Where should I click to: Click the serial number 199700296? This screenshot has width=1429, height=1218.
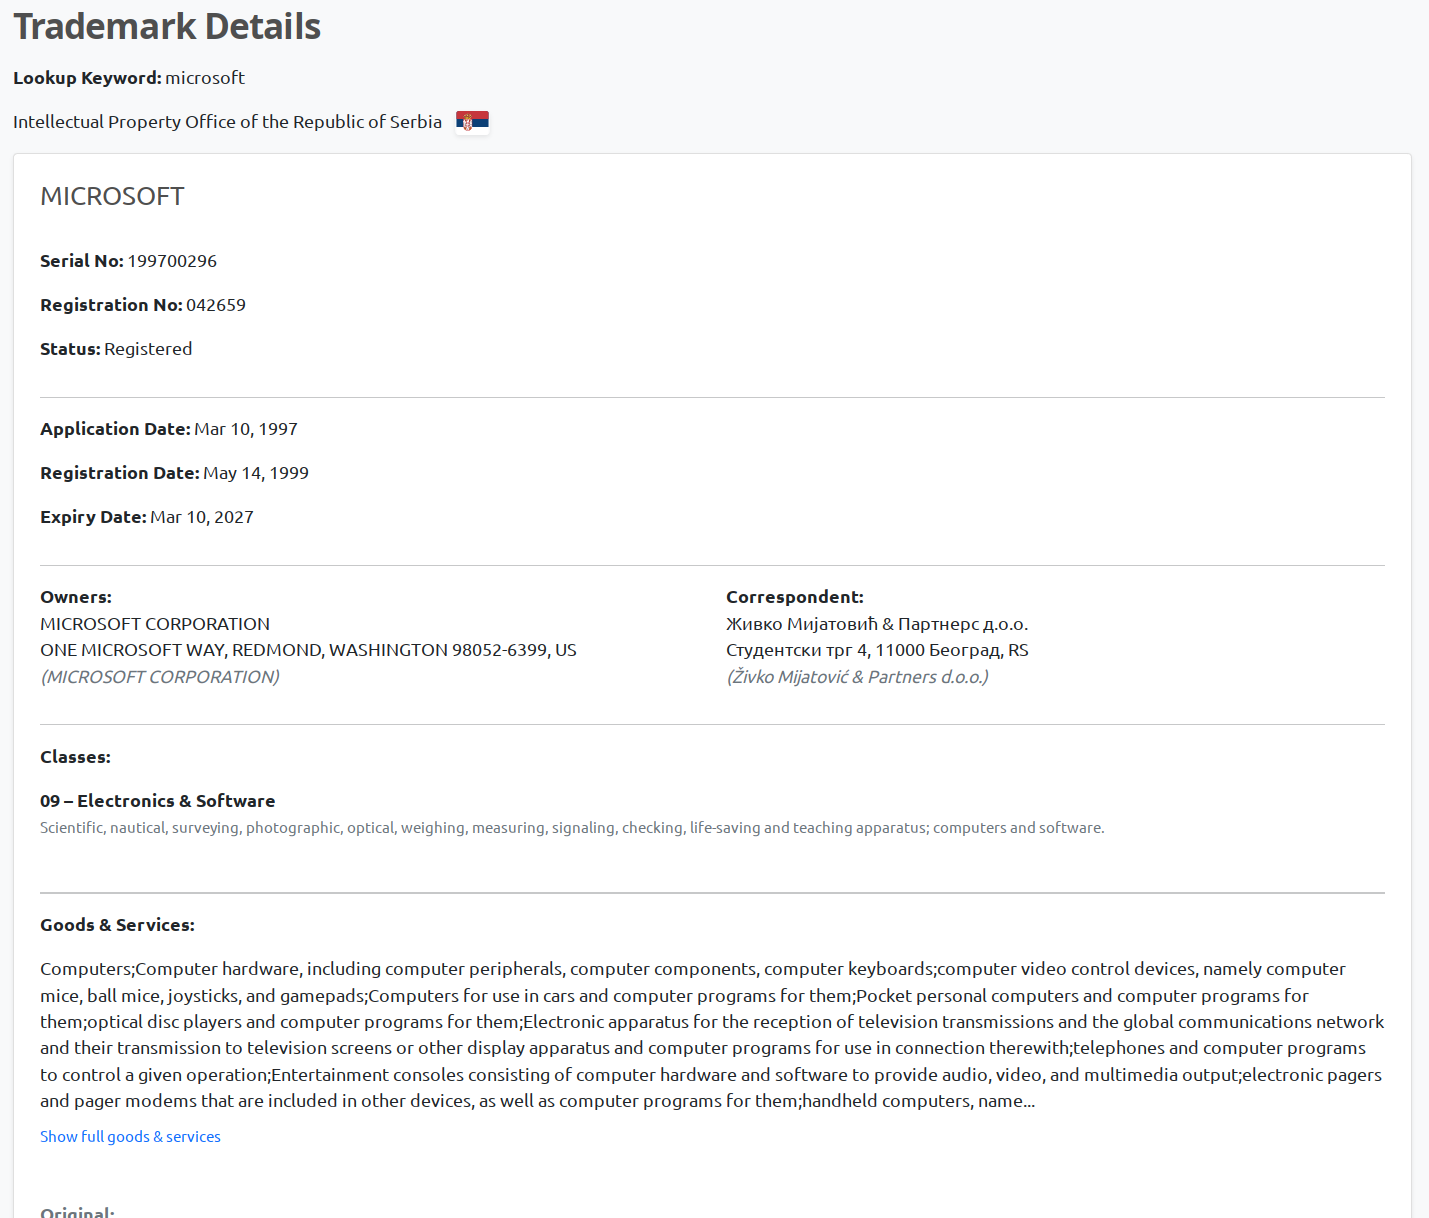(172, 261)
